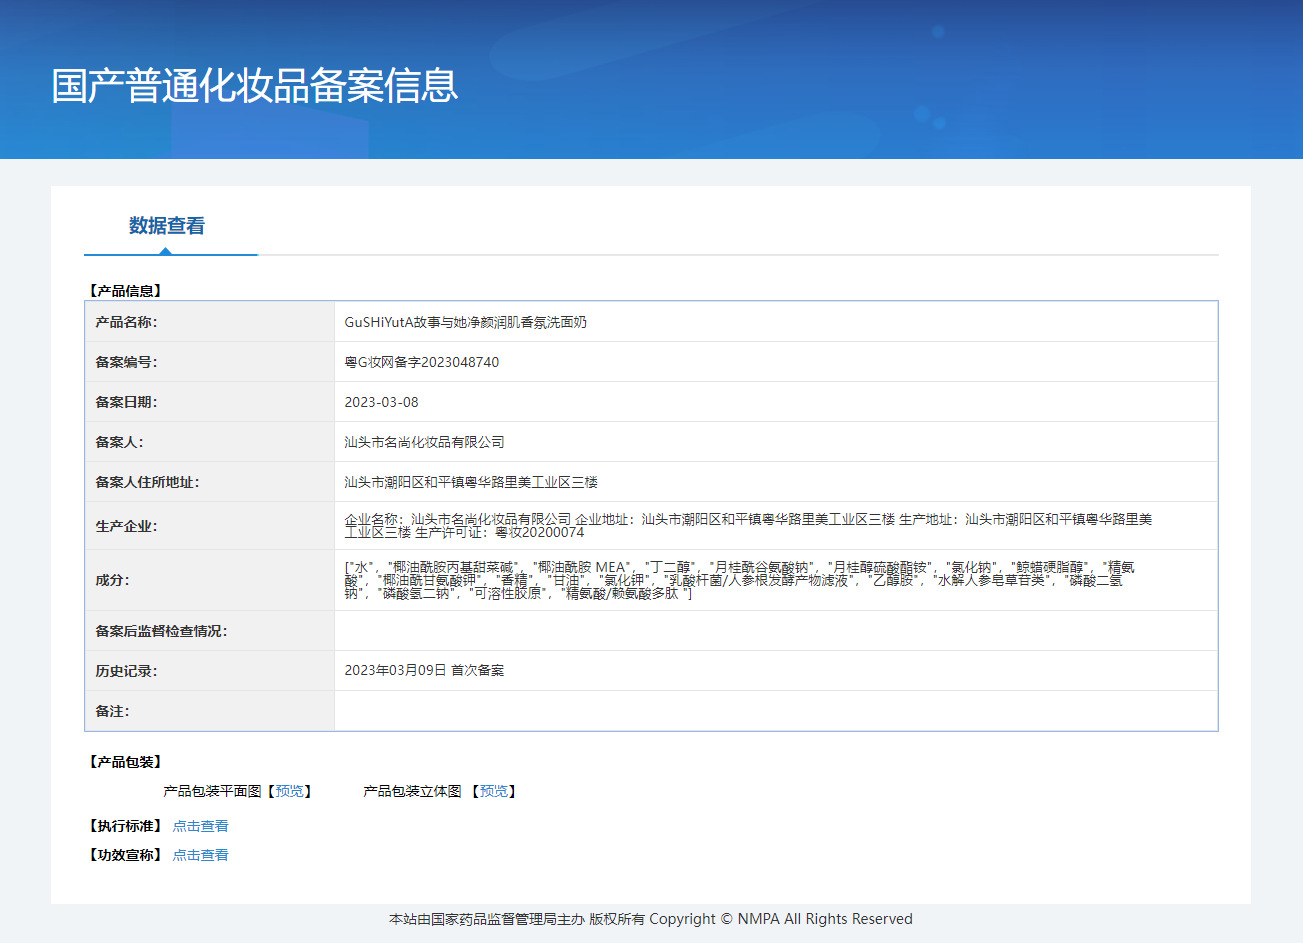Click the NMPA copyright footer text
Screen dimensions: 1303x943
click(650, 919)
